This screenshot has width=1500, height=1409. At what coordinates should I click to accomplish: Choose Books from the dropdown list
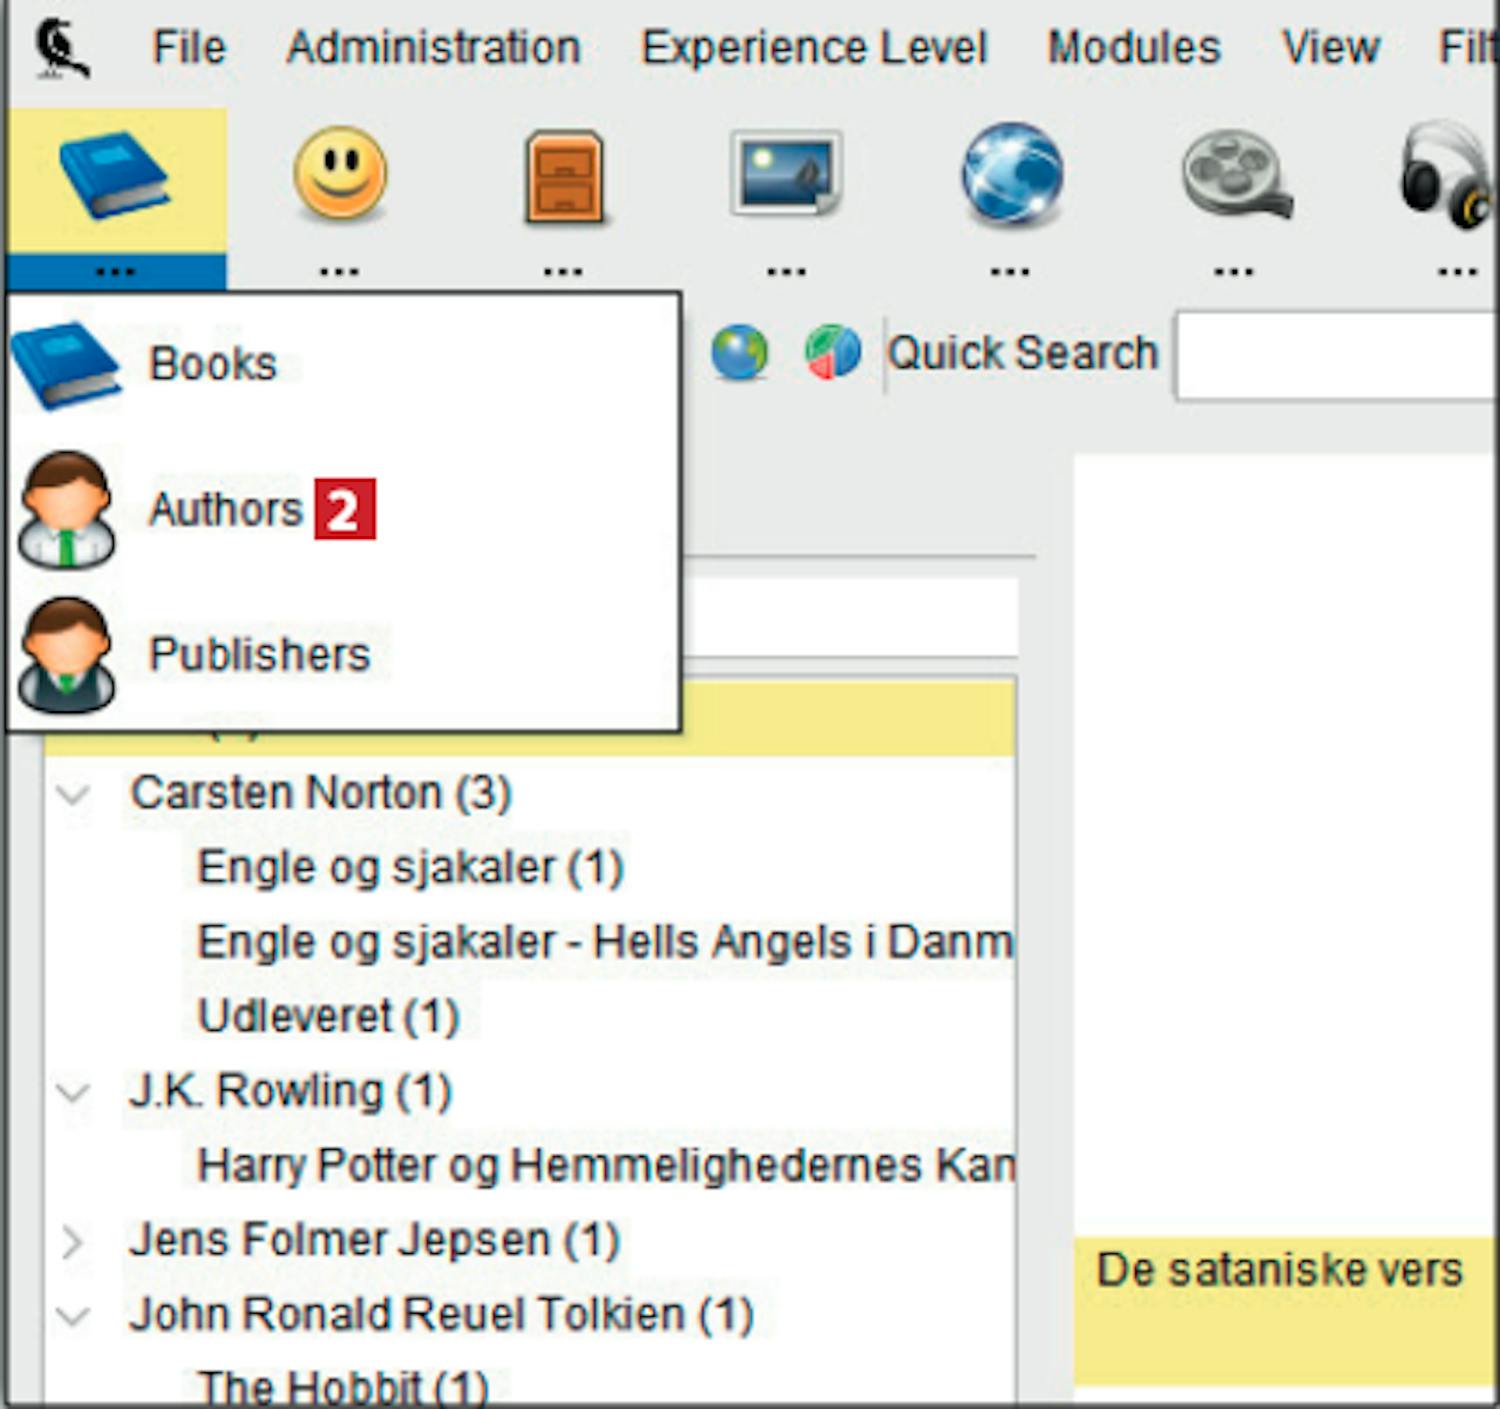pyautogui.click(x=343, y=364)
